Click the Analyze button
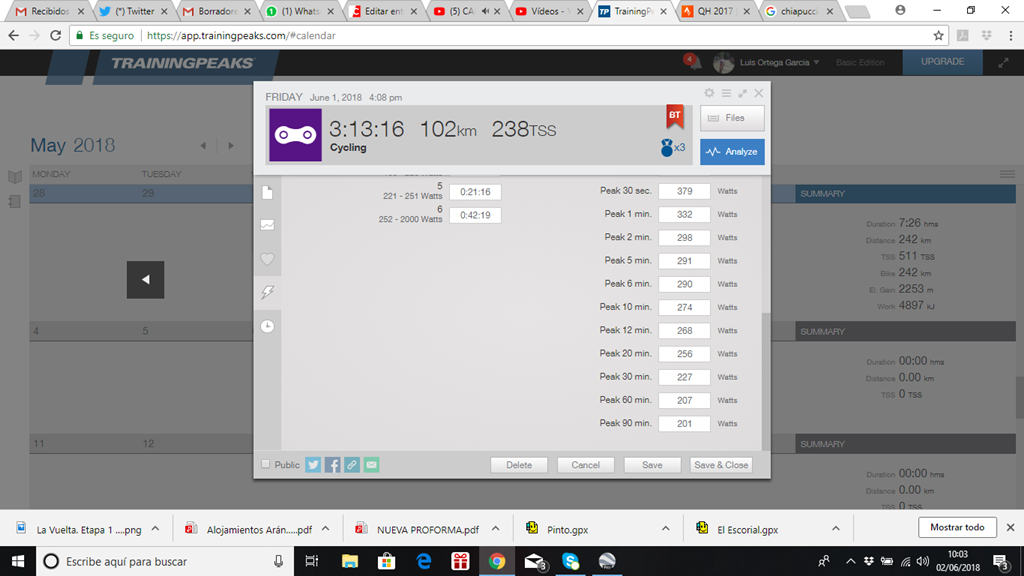The width and height of the screenshot is (1024, 576). [x=732, y=152]
